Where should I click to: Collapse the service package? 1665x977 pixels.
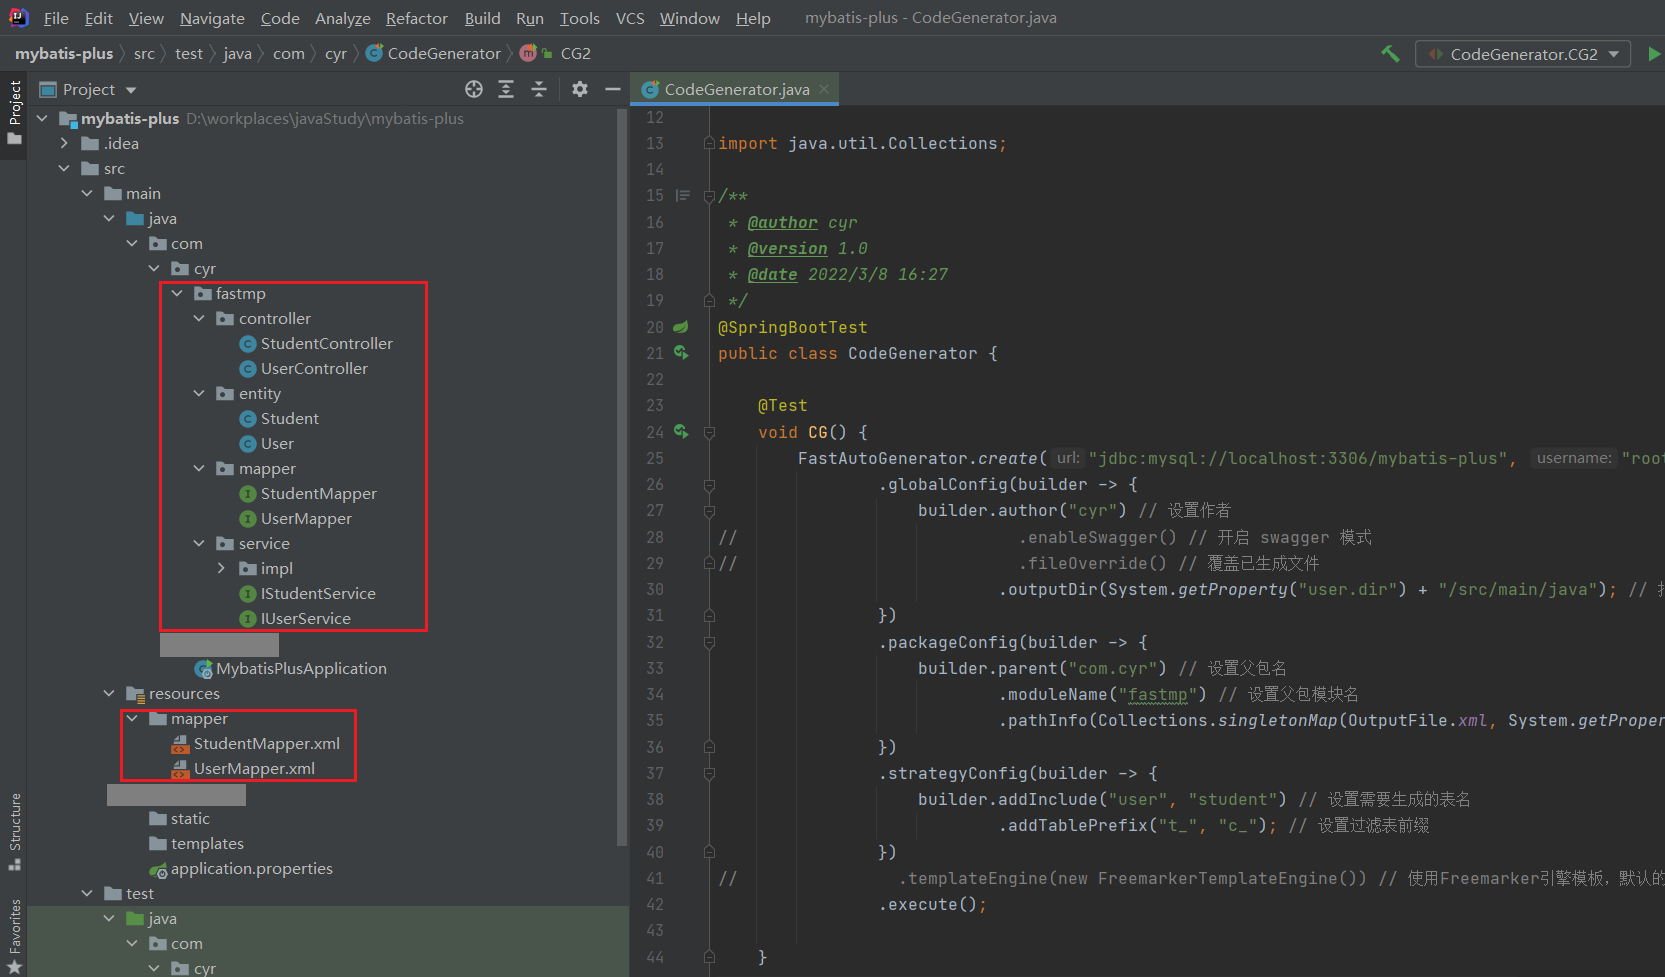click(x=199, y=543)
